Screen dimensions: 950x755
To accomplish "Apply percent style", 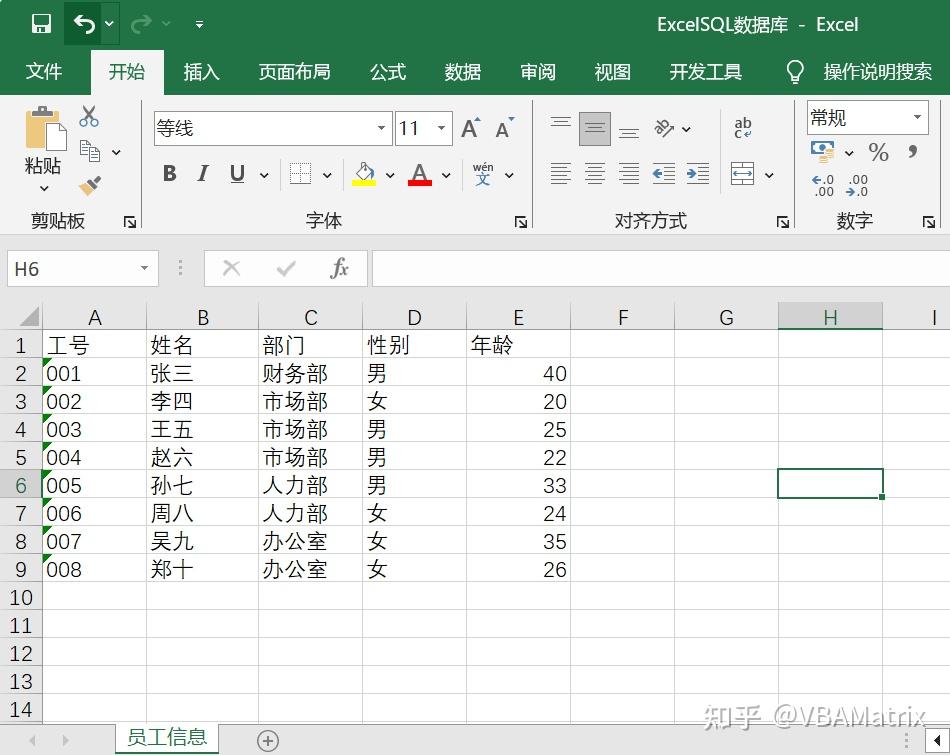I will tap(879, 151).
